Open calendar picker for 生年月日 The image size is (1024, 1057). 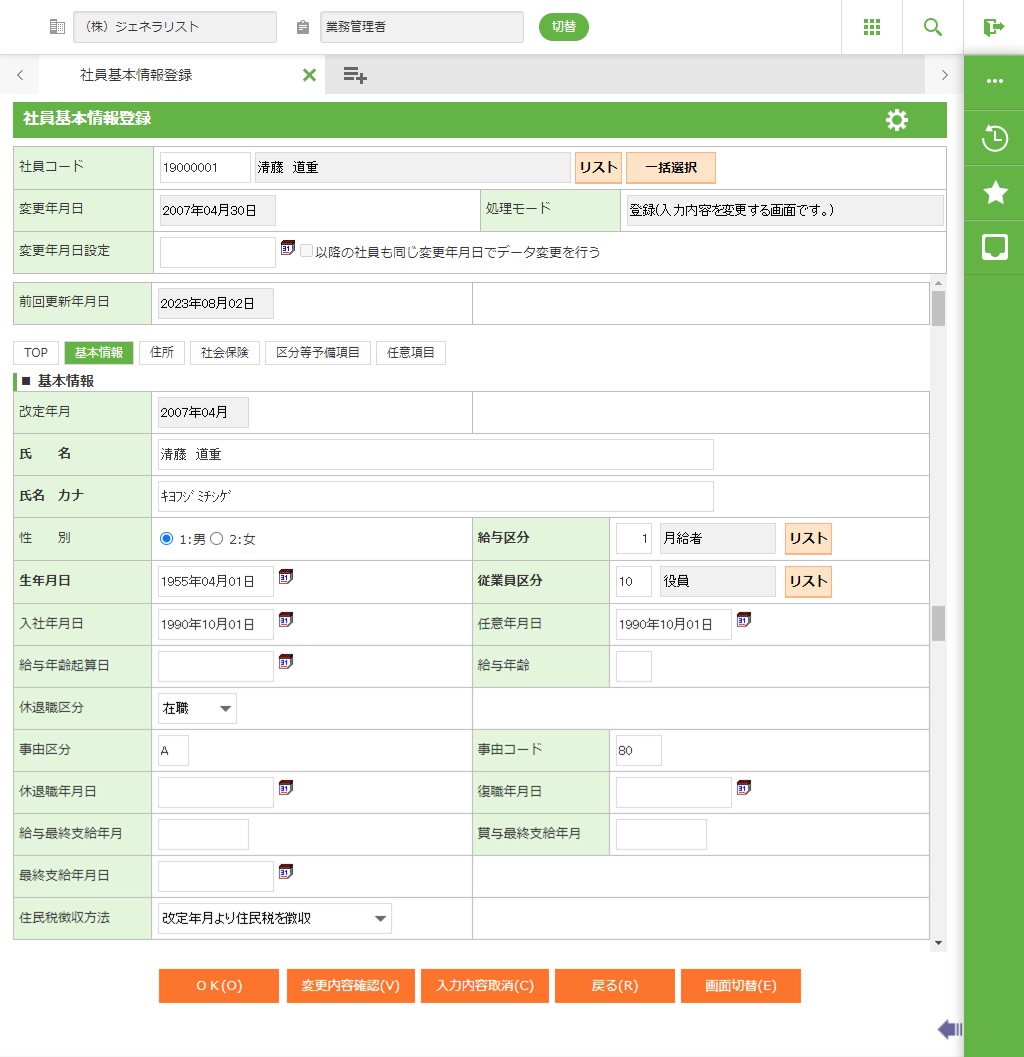[286, 577]
